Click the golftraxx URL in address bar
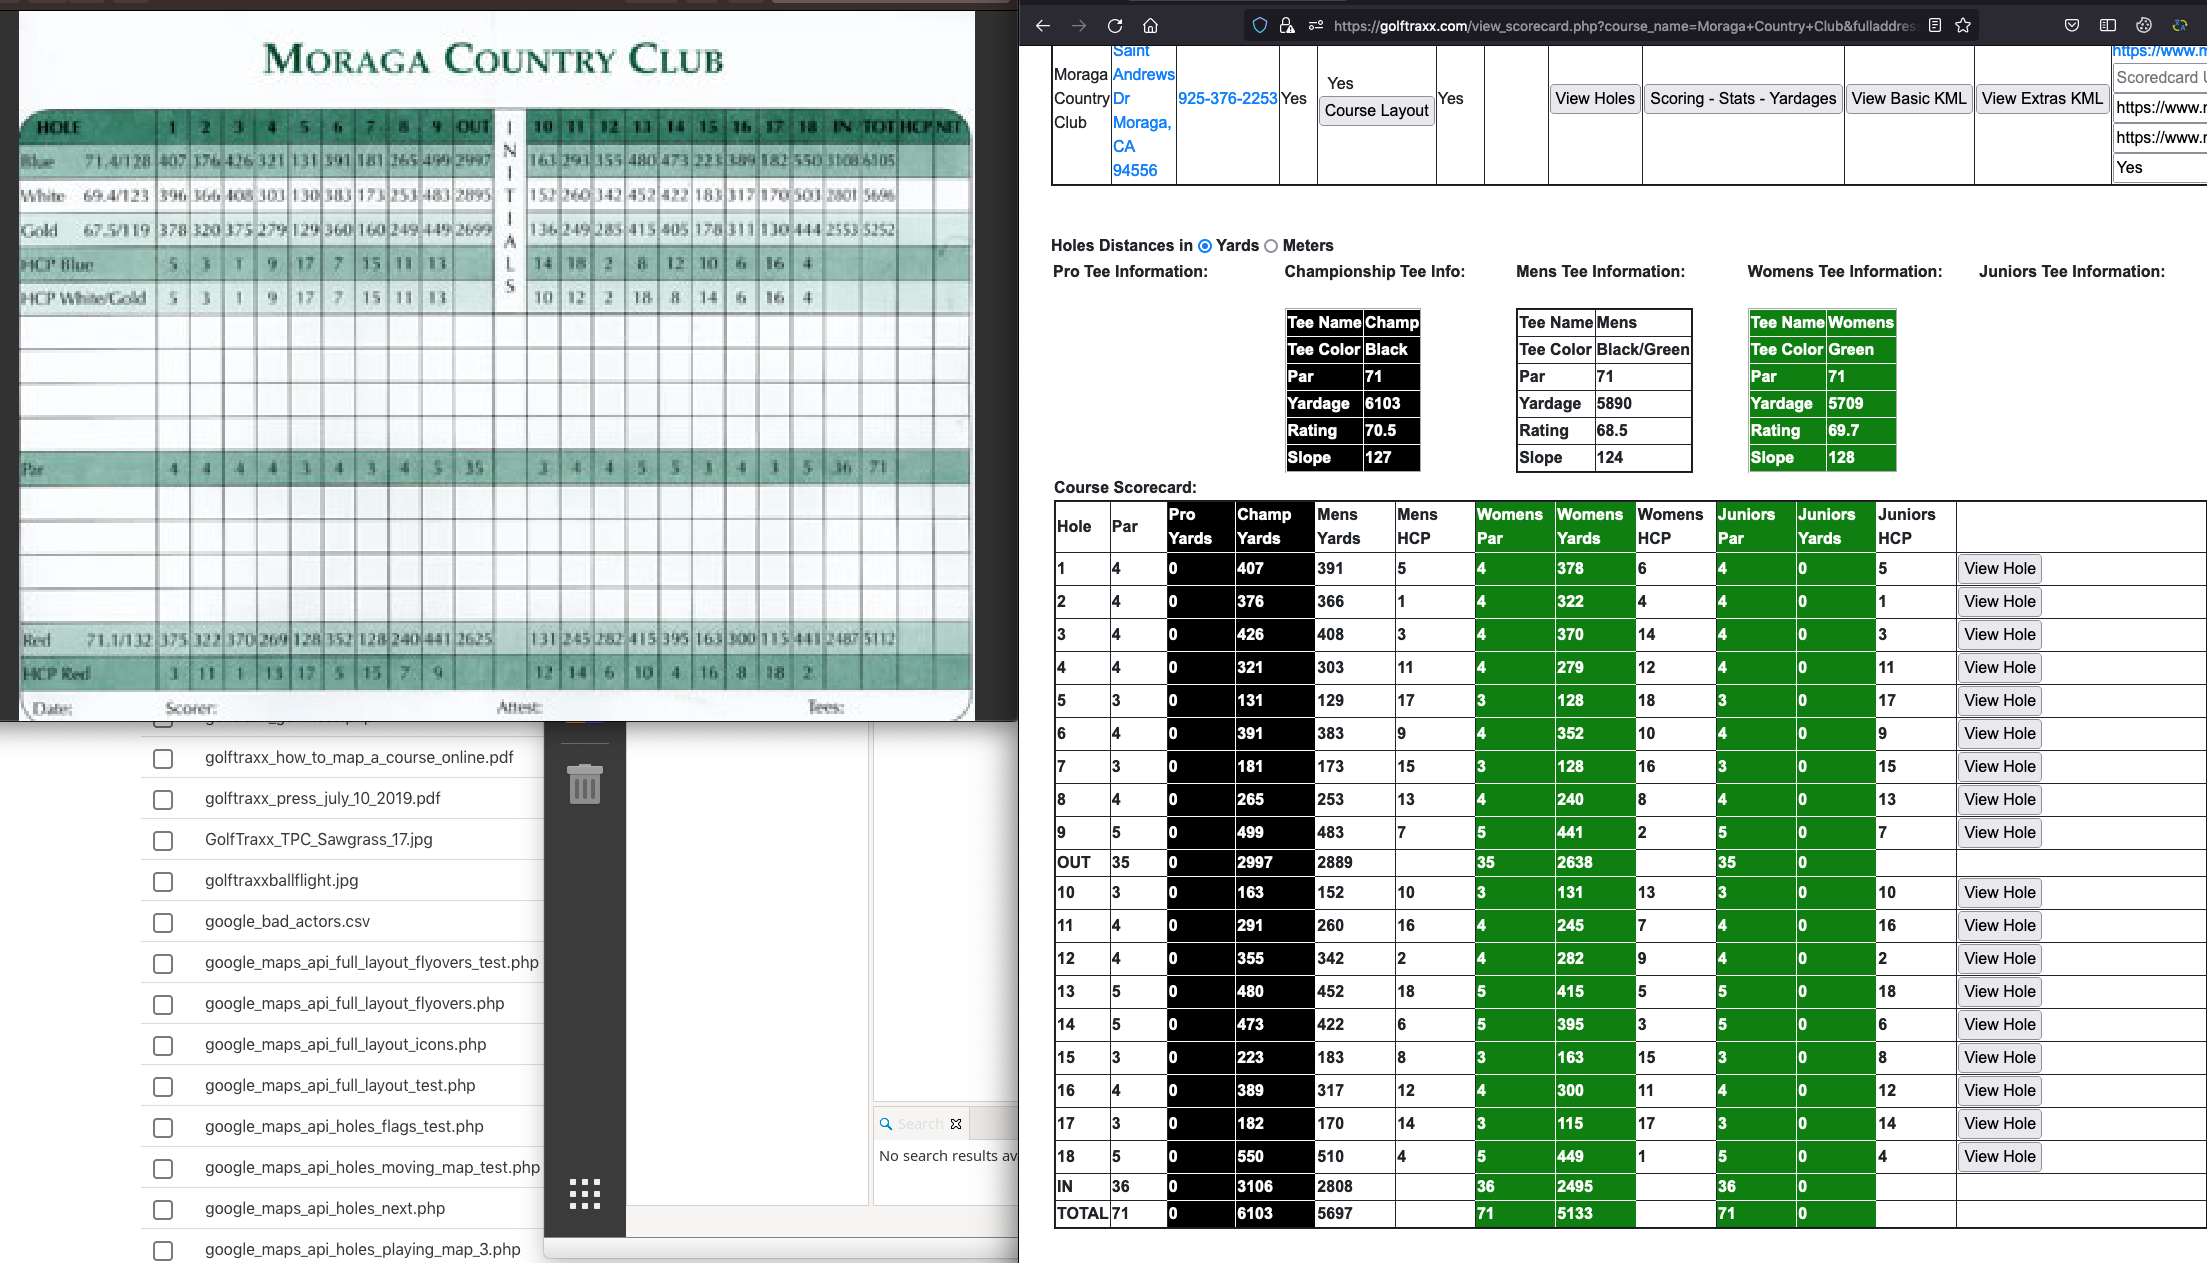The height and width of the screenshot is (1263, 2207). 1624,26
